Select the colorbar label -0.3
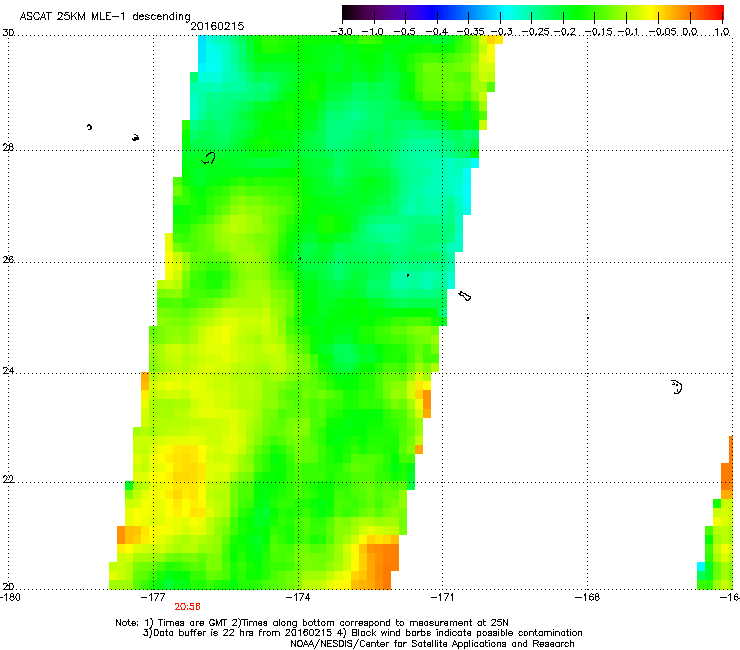 pyautogui.click(x=502, y=32)
